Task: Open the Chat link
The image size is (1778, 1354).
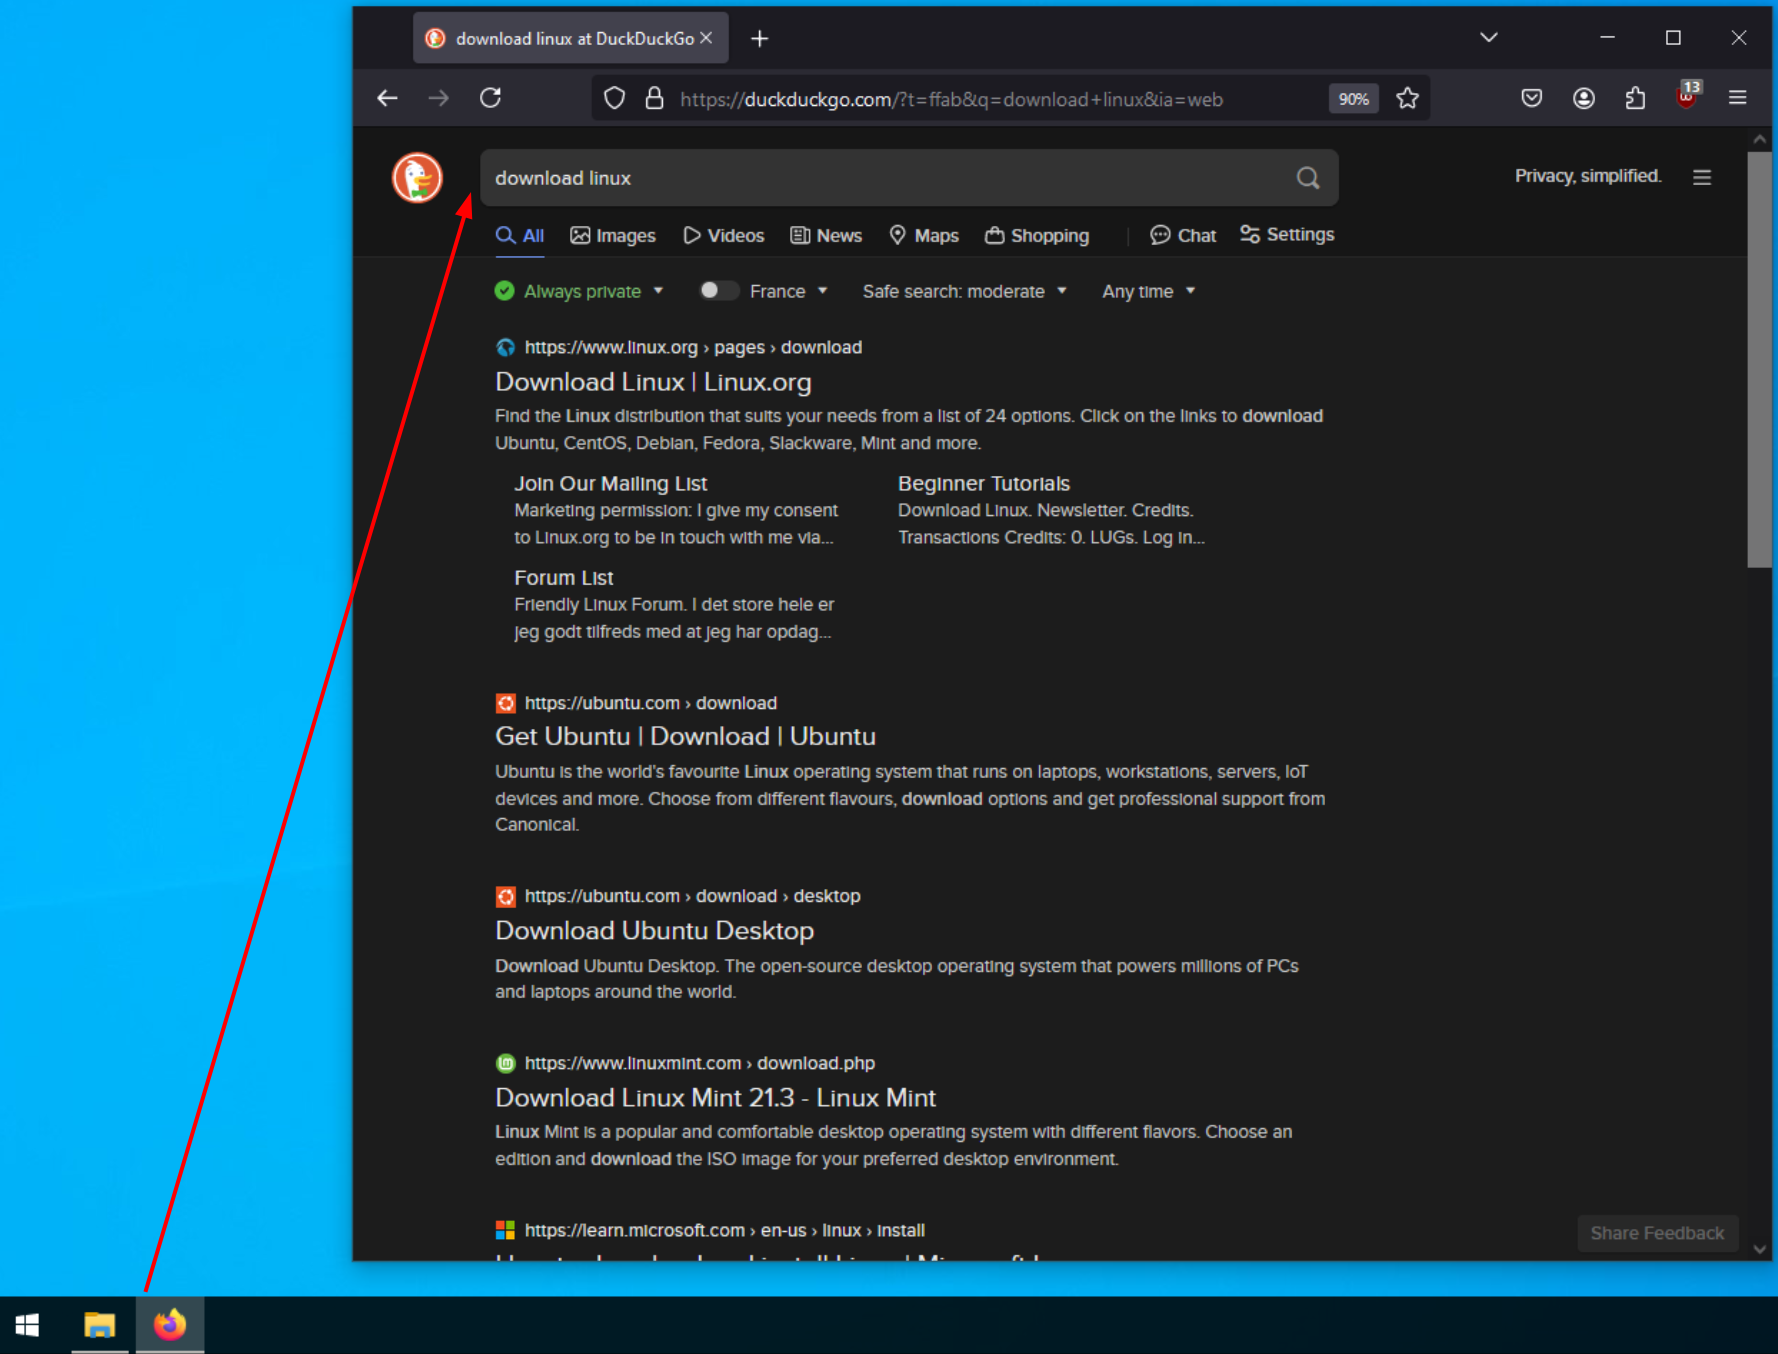Action: click(x=1183, y=236)
